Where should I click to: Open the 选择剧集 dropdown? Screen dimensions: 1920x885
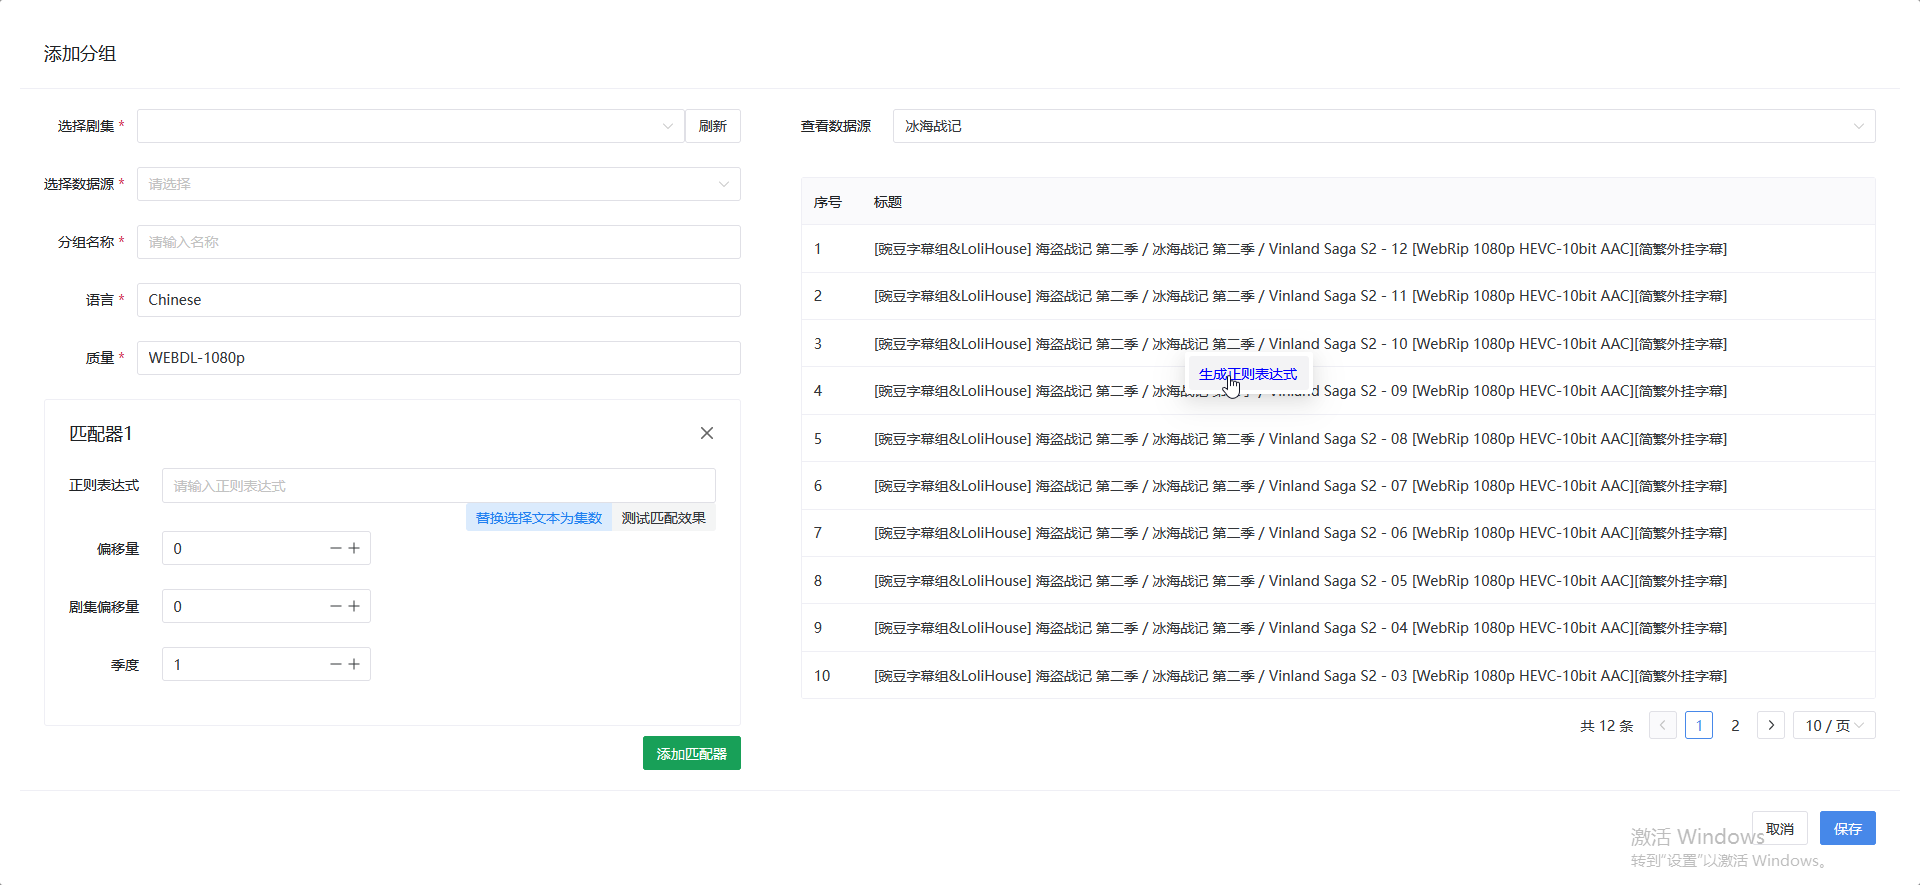pos(411,126)
